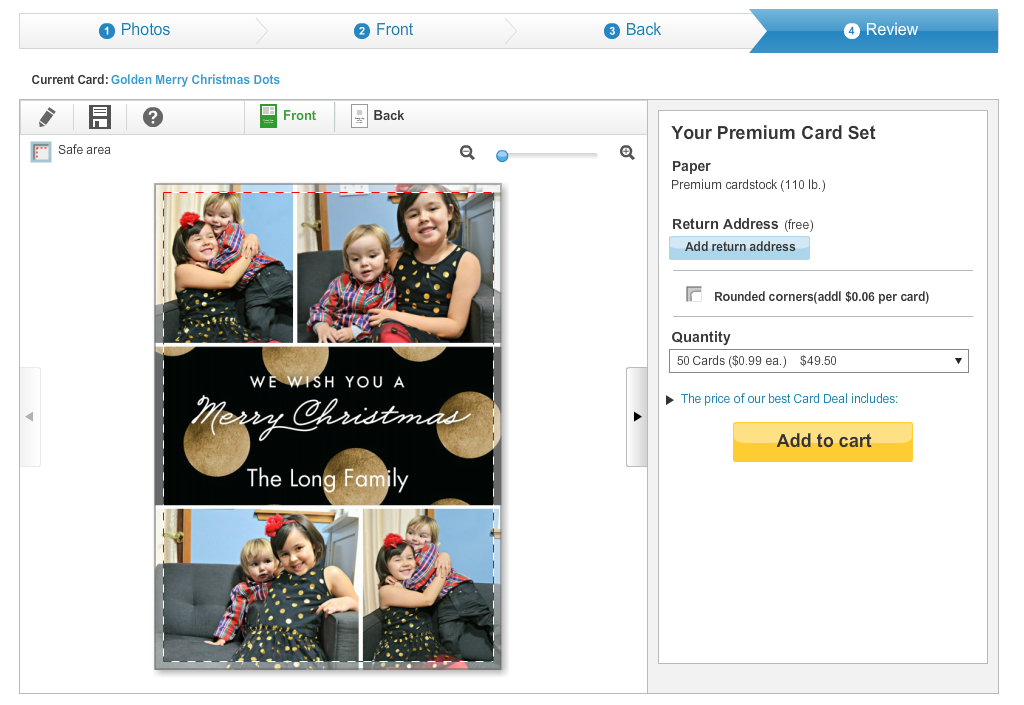Click the Premium cardstock (110 lb.) text

[x=748, y=185]
